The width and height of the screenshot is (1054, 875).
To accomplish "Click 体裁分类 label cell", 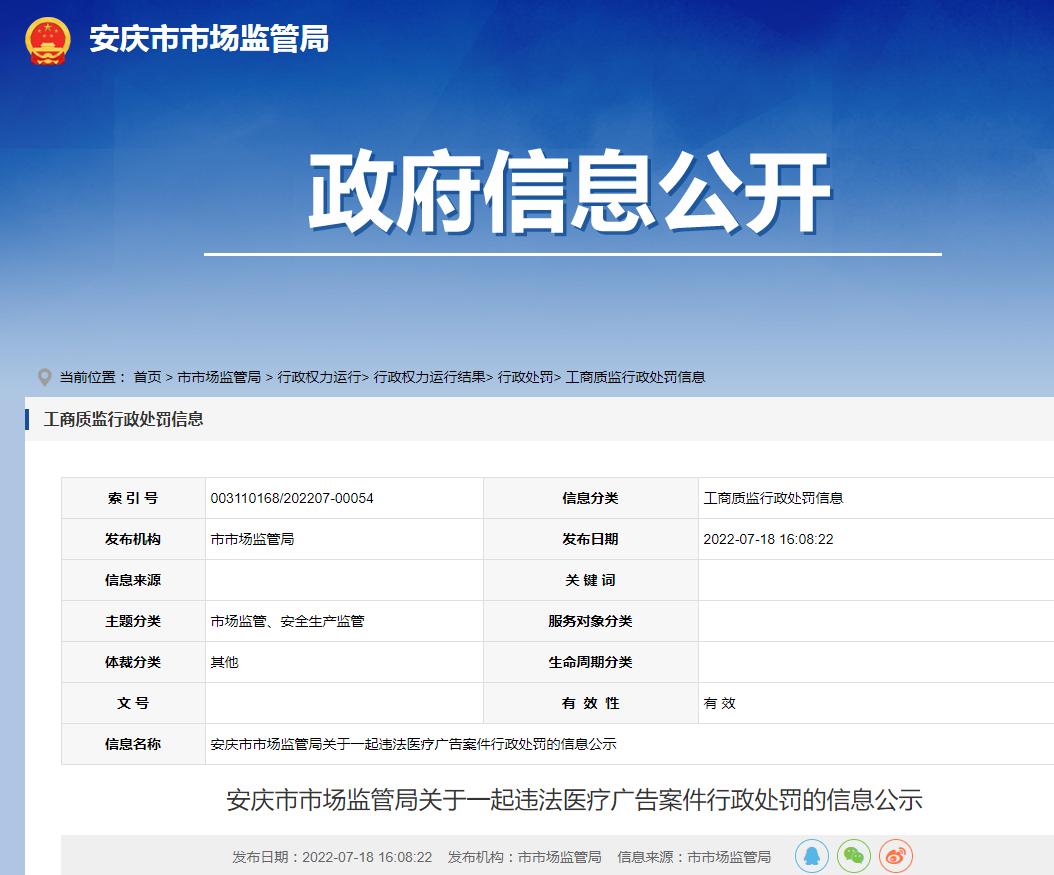I will click(x=133, y=662).
